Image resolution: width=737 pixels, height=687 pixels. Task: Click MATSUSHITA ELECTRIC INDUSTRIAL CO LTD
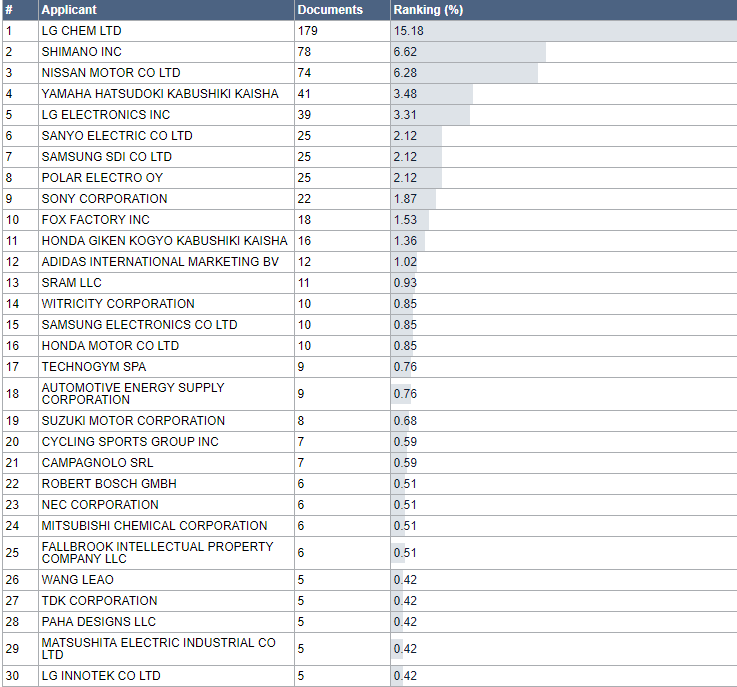pos(158,648)
